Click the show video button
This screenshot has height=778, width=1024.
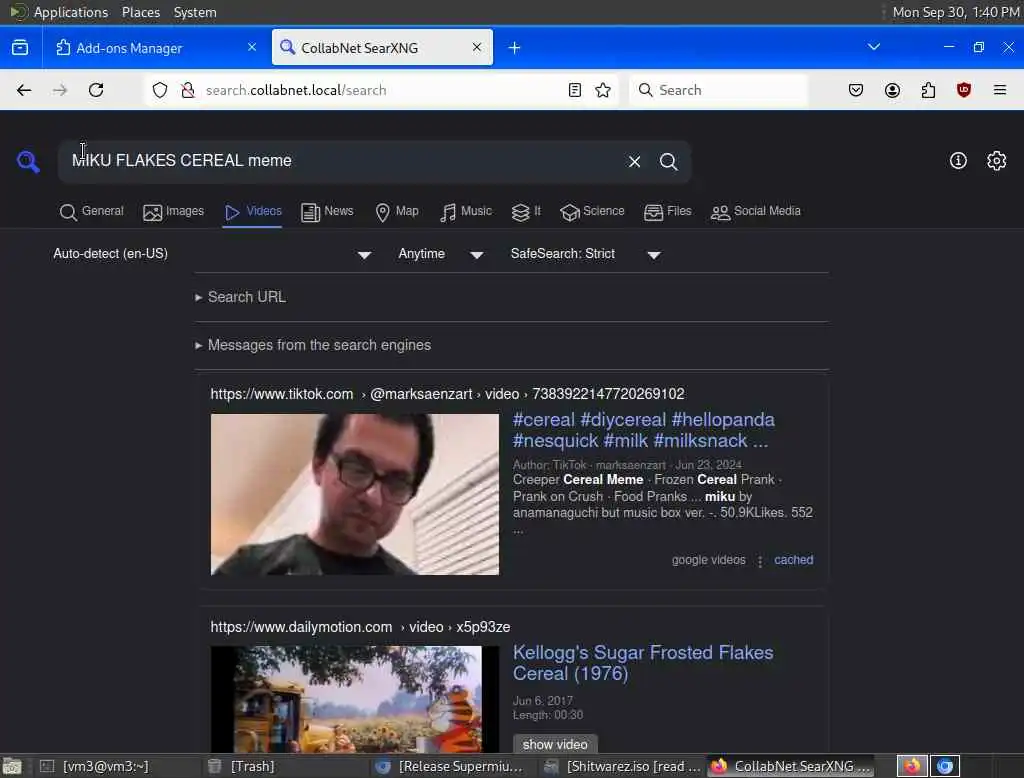tap(555, 744)
